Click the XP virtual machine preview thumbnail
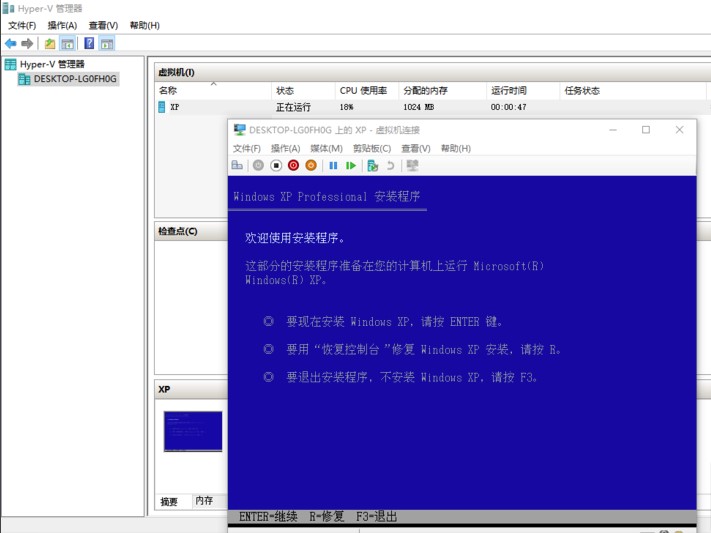711x533 pixels. pyautogui.click(x=193, y=431)
